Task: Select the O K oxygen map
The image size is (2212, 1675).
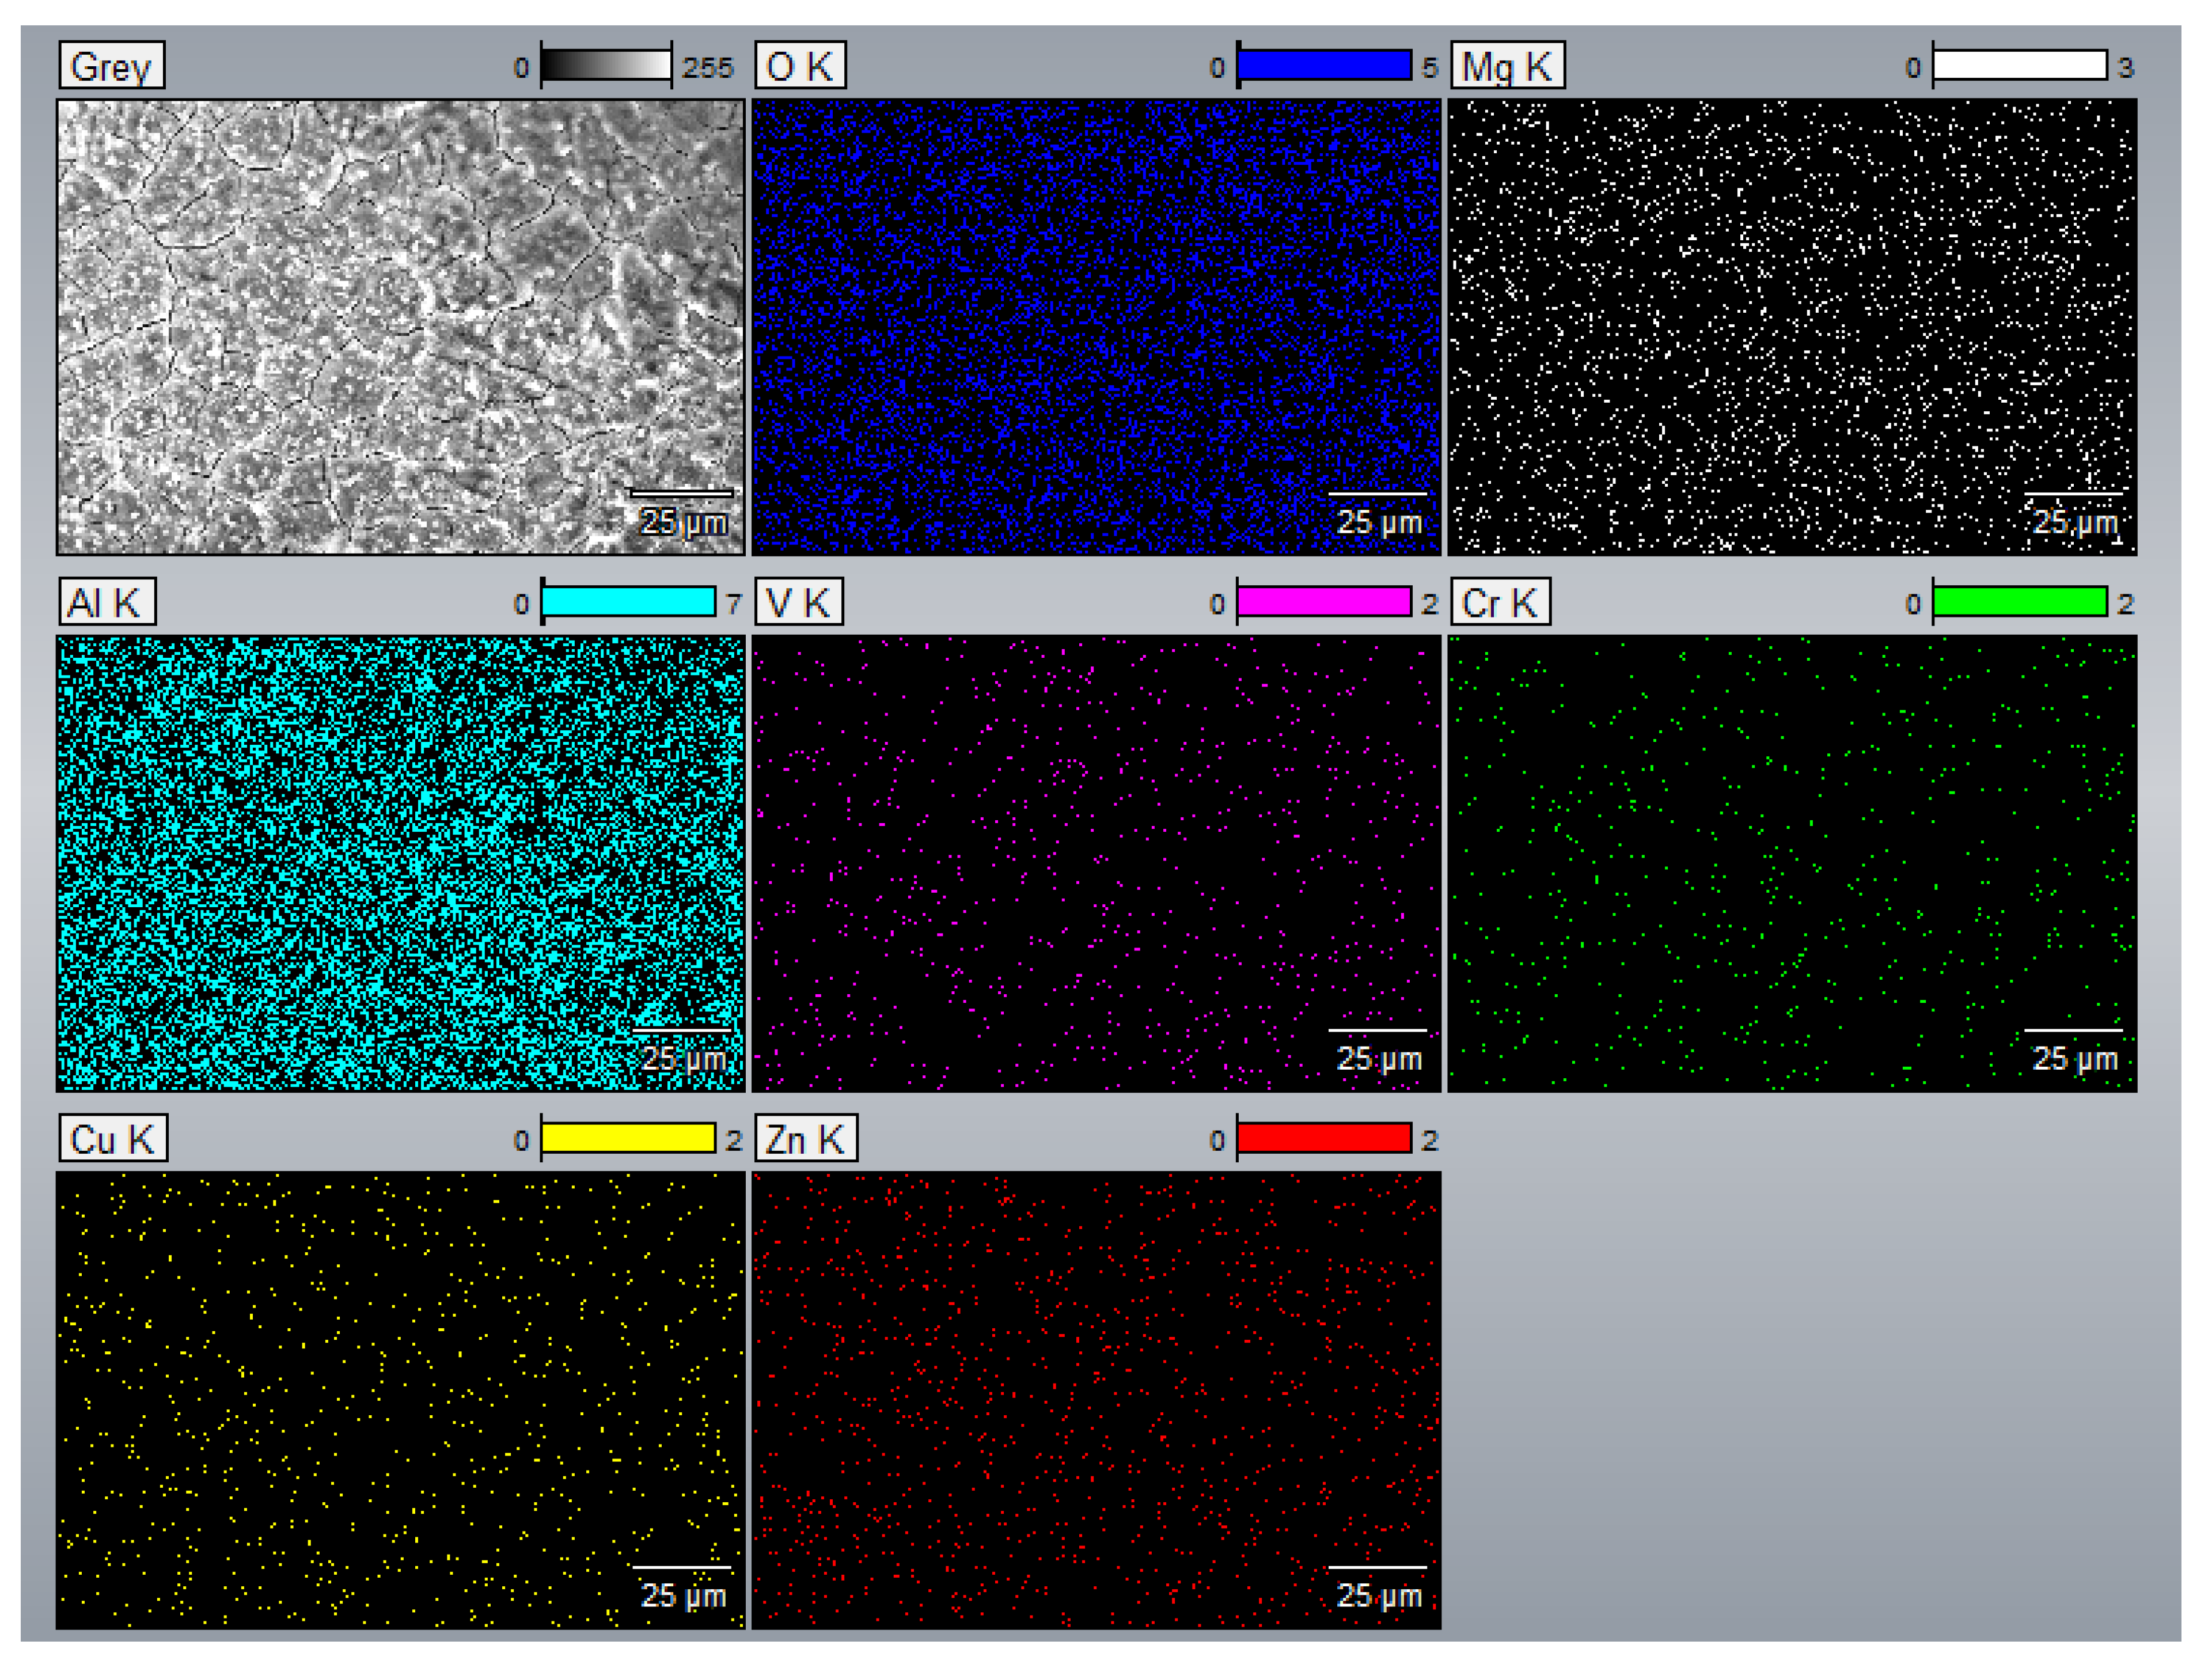Action: point(1096,326)
